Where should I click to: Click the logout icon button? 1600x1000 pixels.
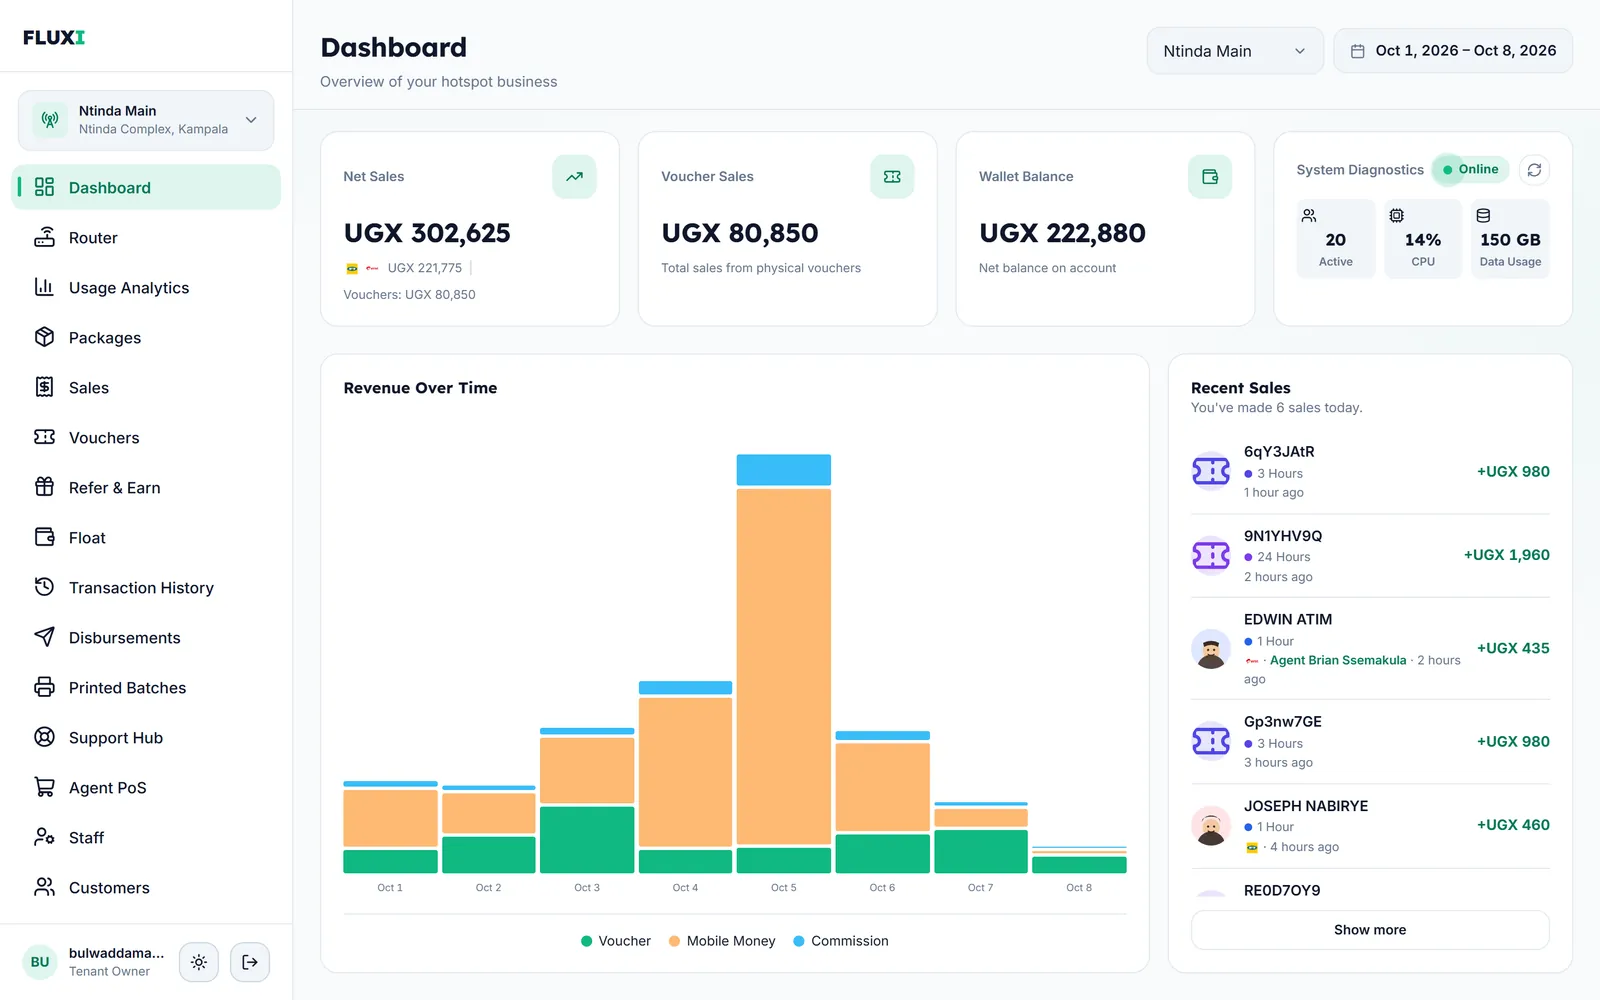point(250,962)
